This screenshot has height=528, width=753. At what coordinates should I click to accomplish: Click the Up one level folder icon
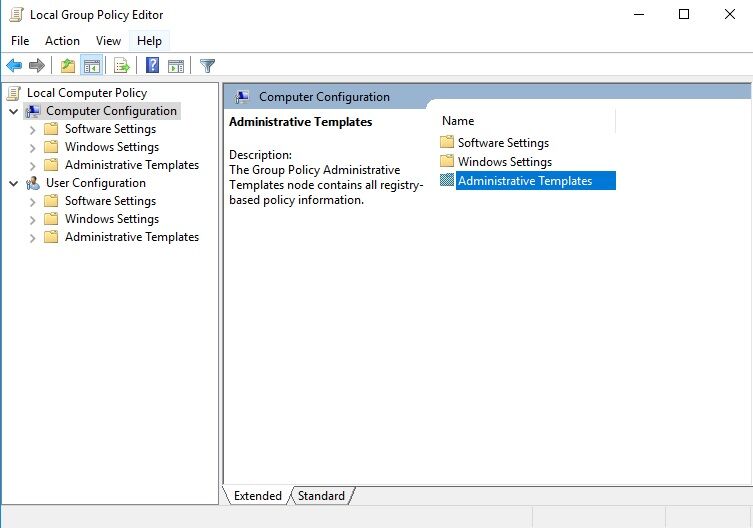68,65
